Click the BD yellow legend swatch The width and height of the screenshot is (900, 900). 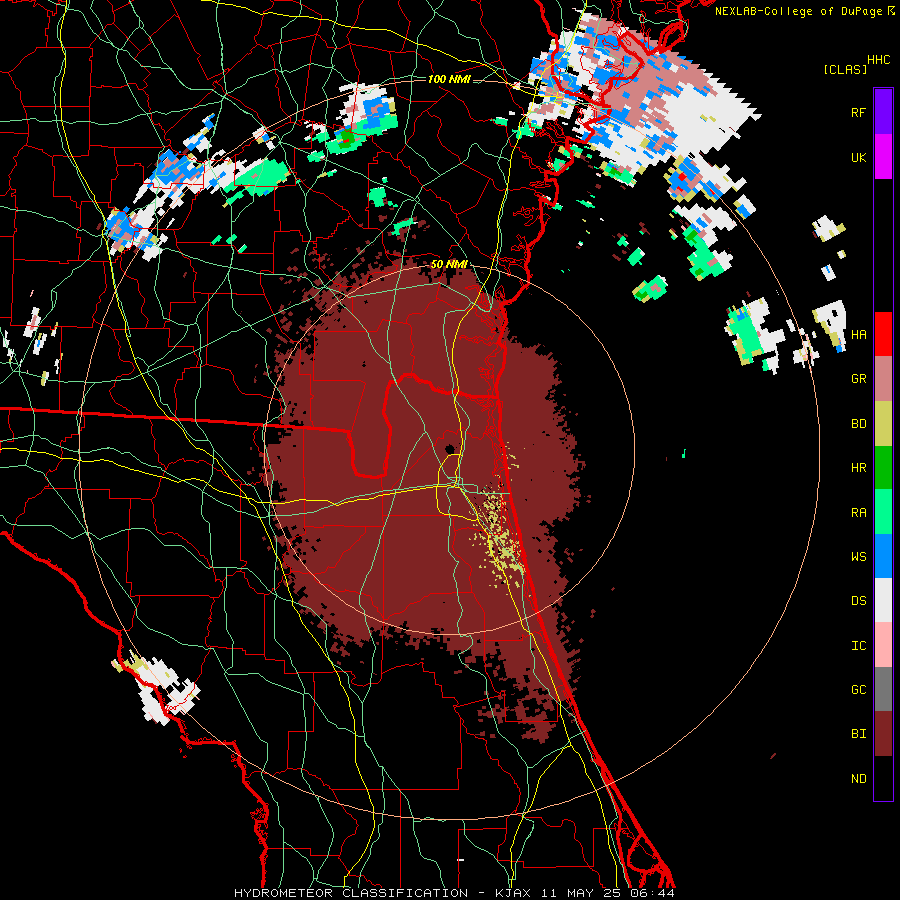pos(883,424)
